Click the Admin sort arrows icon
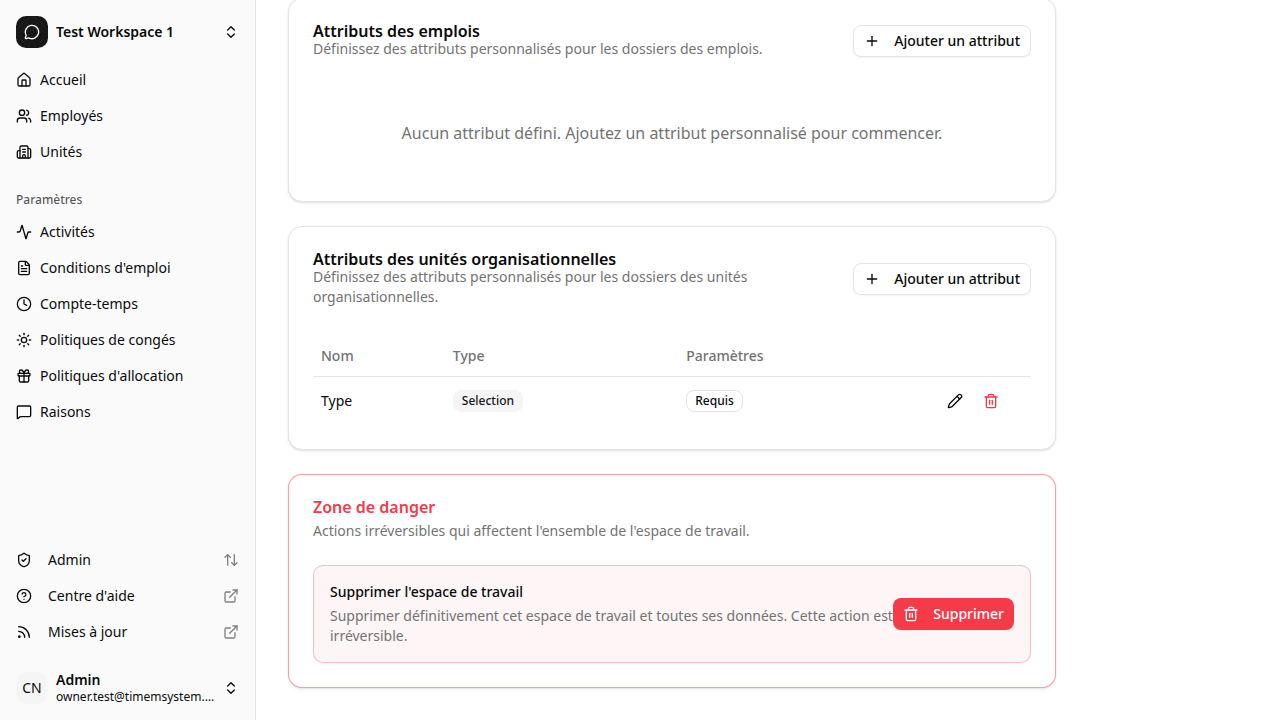The height and width of the screenshot is (720, 1280). (x=231, y=560)
